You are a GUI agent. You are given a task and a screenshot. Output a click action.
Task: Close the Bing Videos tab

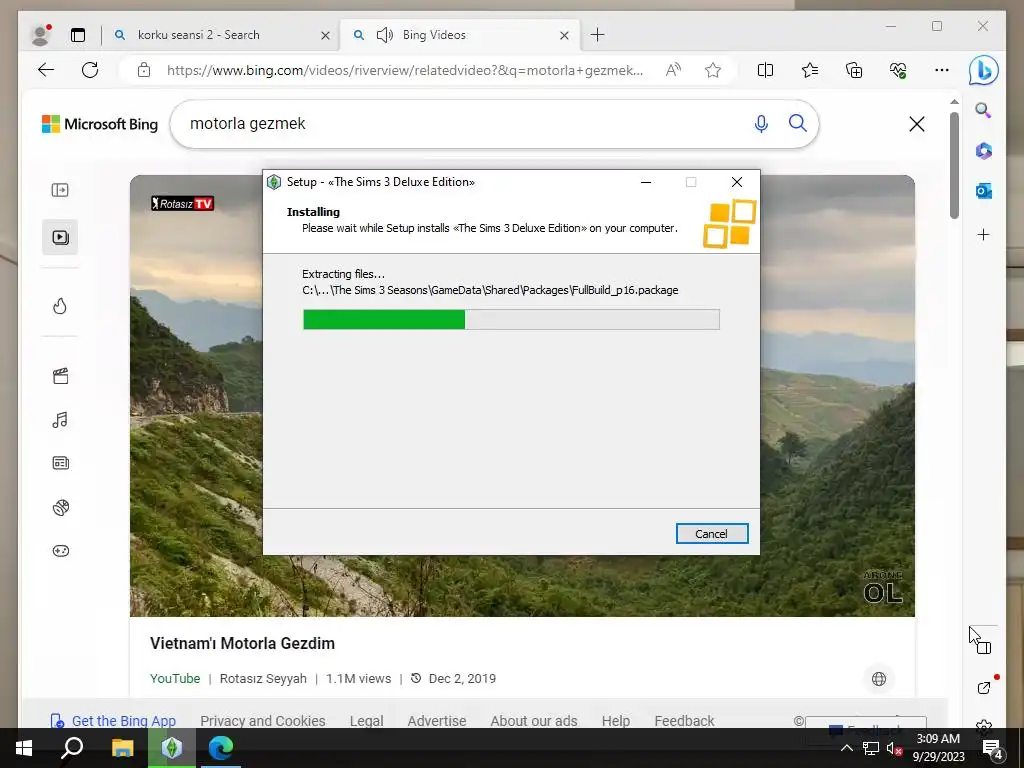[x=564, y=36]
